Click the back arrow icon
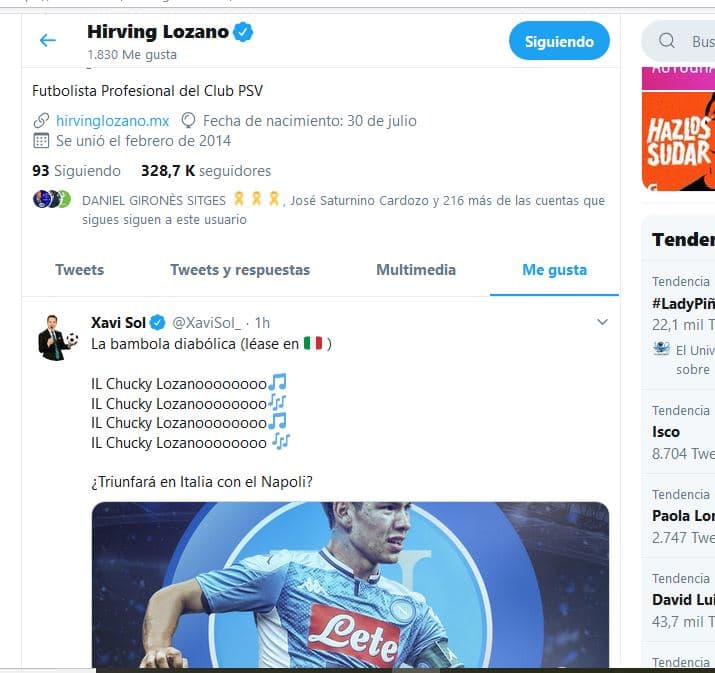This screenshot has height=673, width=715. (47, 41)
